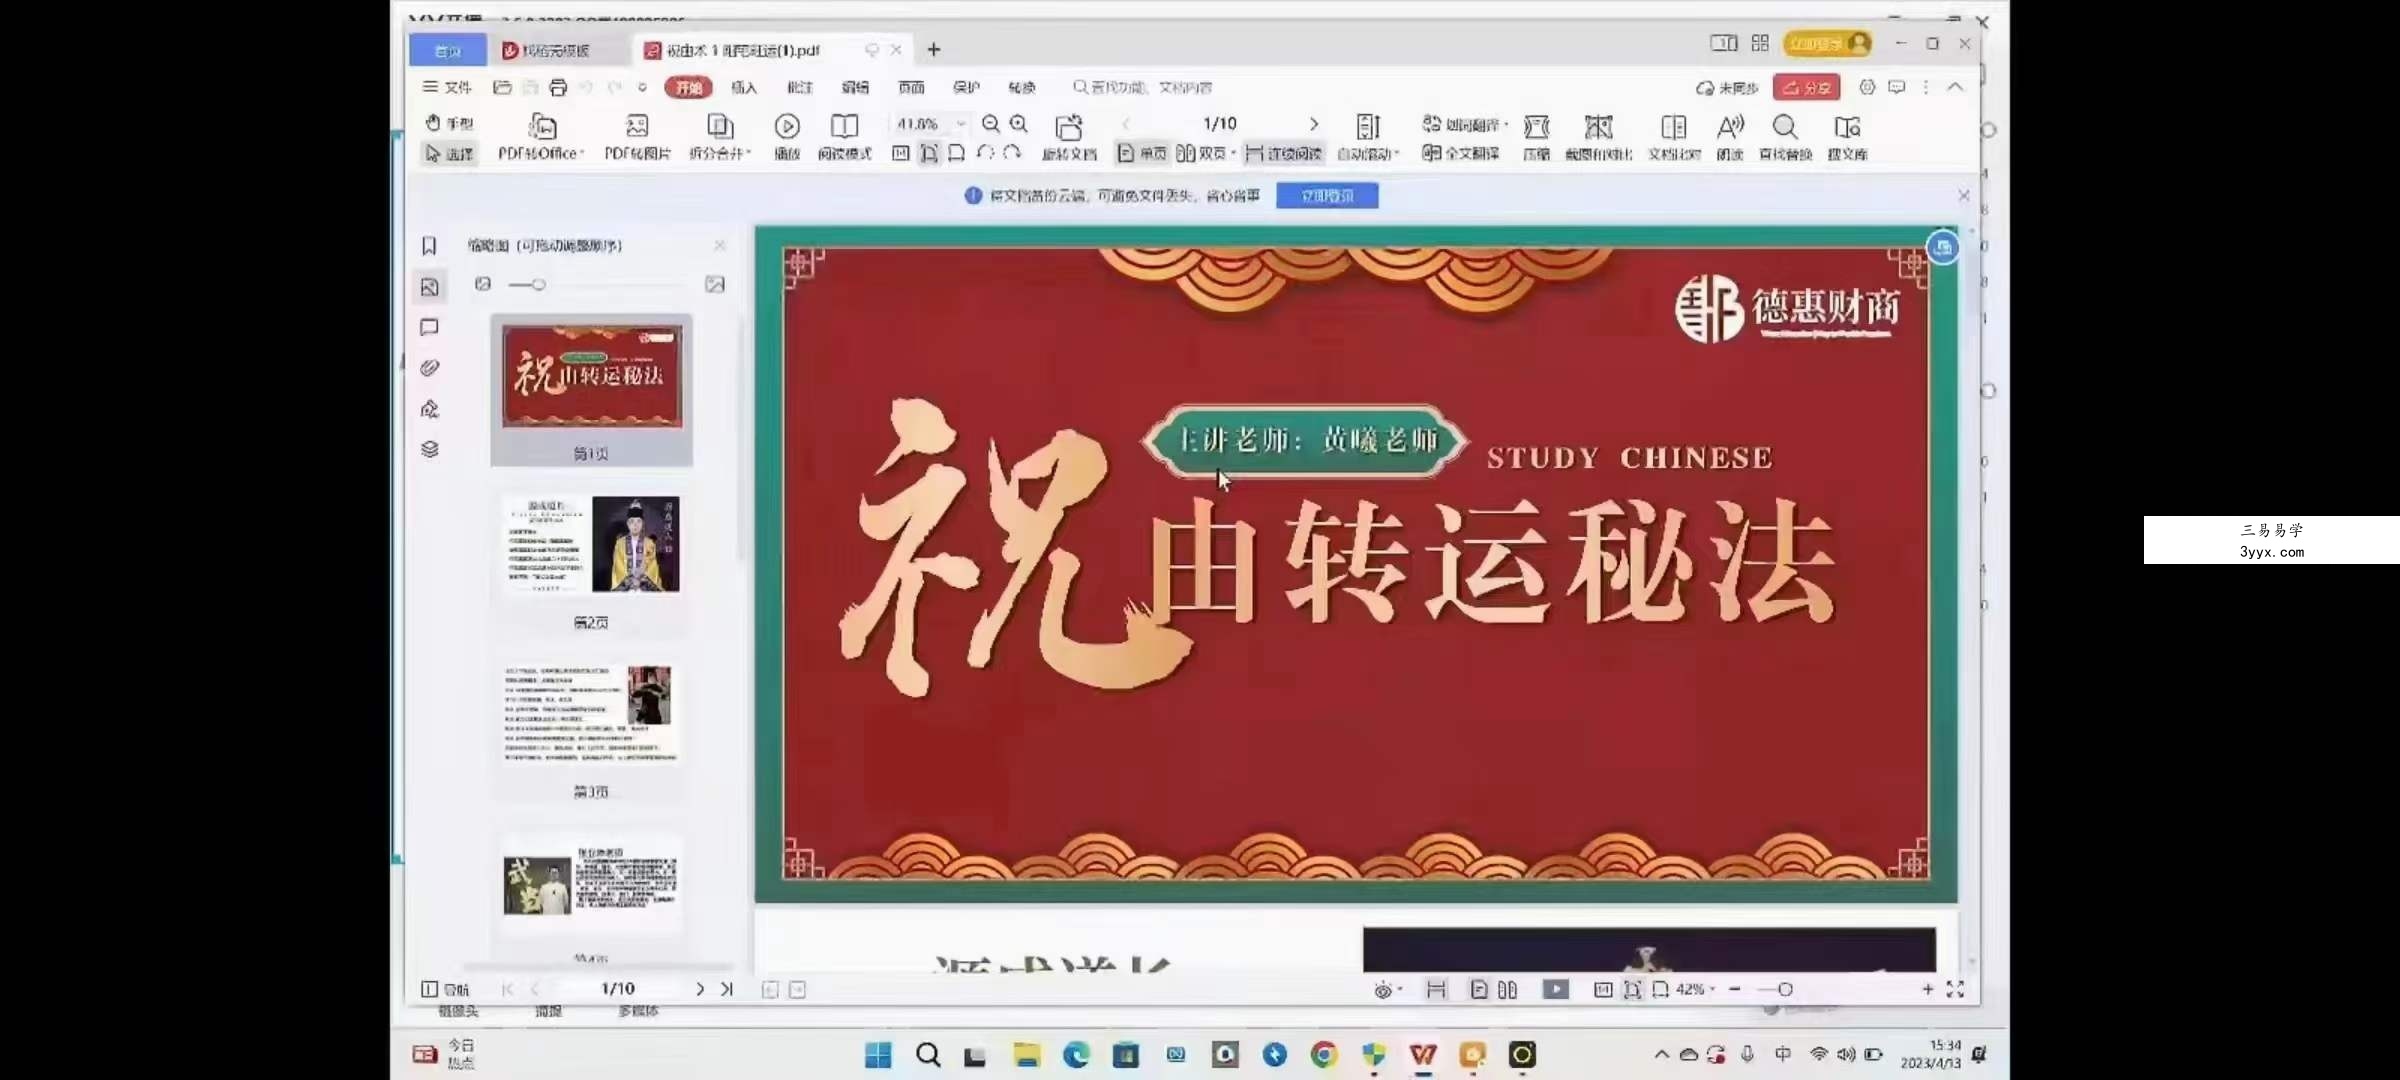Toggle Continuous Reading mode

1284,153
